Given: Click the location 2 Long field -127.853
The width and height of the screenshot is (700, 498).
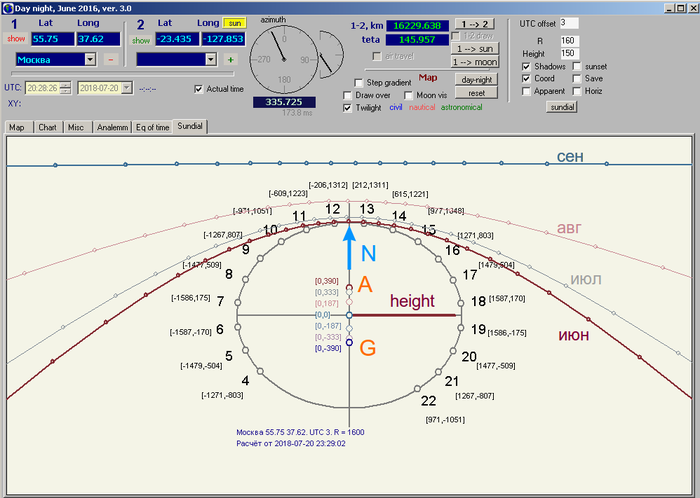Looking at the screenshot, I should click(x=223, y=39).
